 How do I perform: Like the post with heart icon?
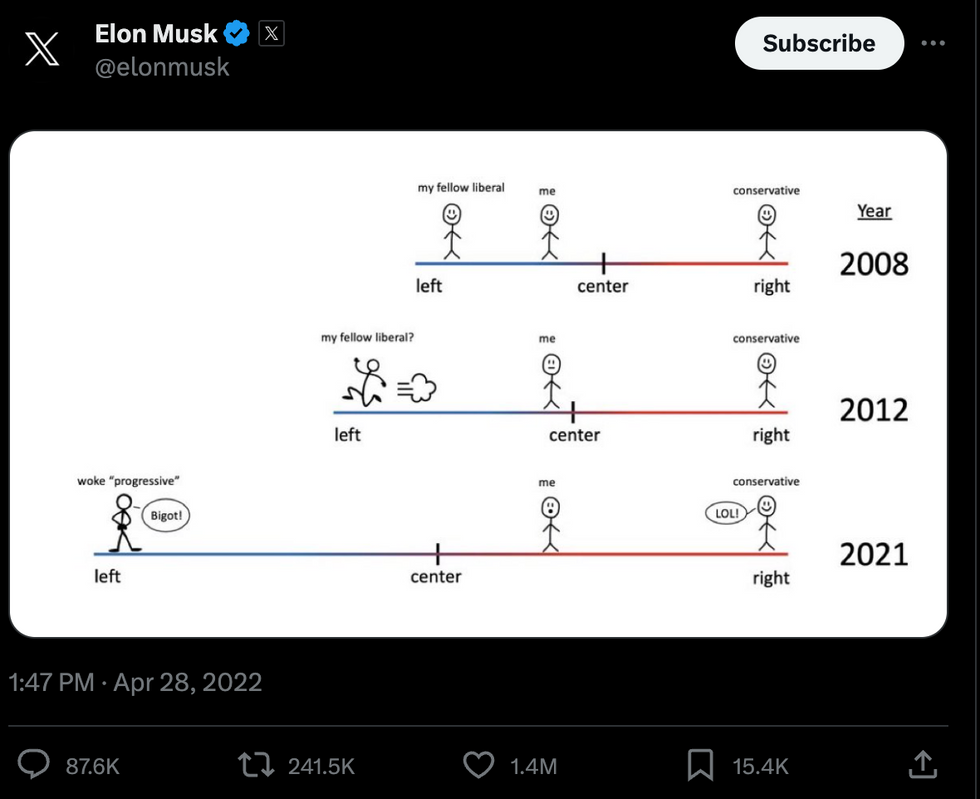pyautogui.click(x=479, y=765)
